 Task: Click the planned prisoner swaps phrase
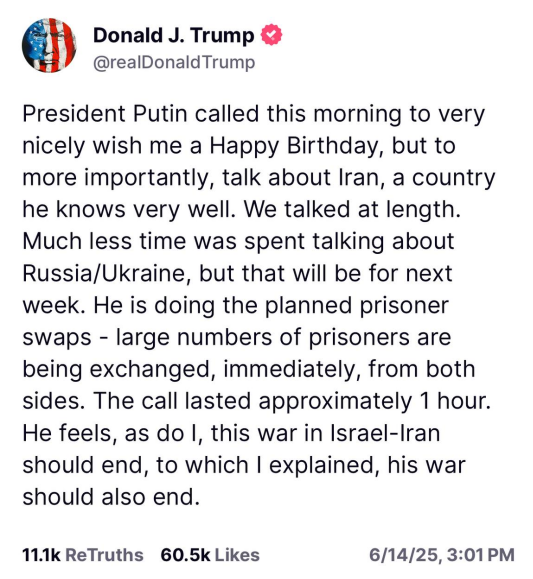(236, 321)
